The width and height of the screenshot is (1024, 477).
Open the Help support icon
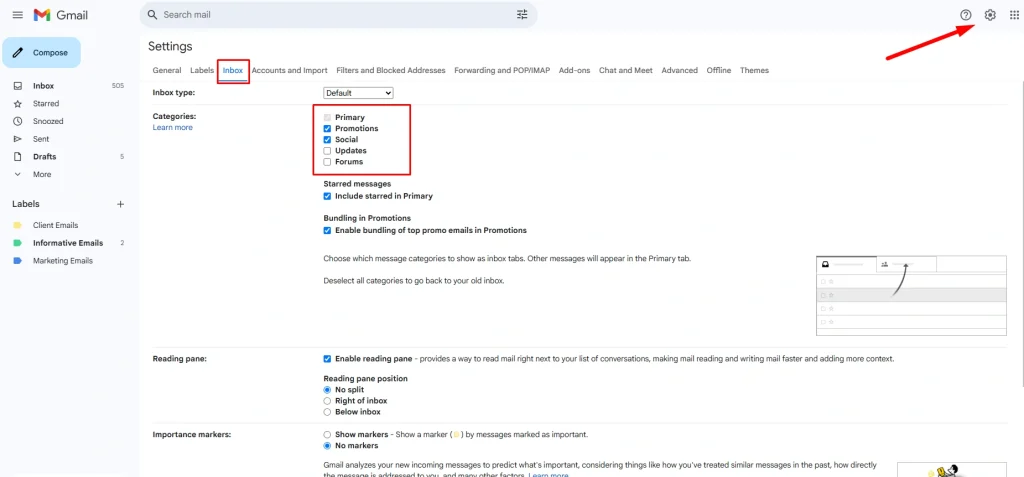pyautogui.click(x=965, y=15)
